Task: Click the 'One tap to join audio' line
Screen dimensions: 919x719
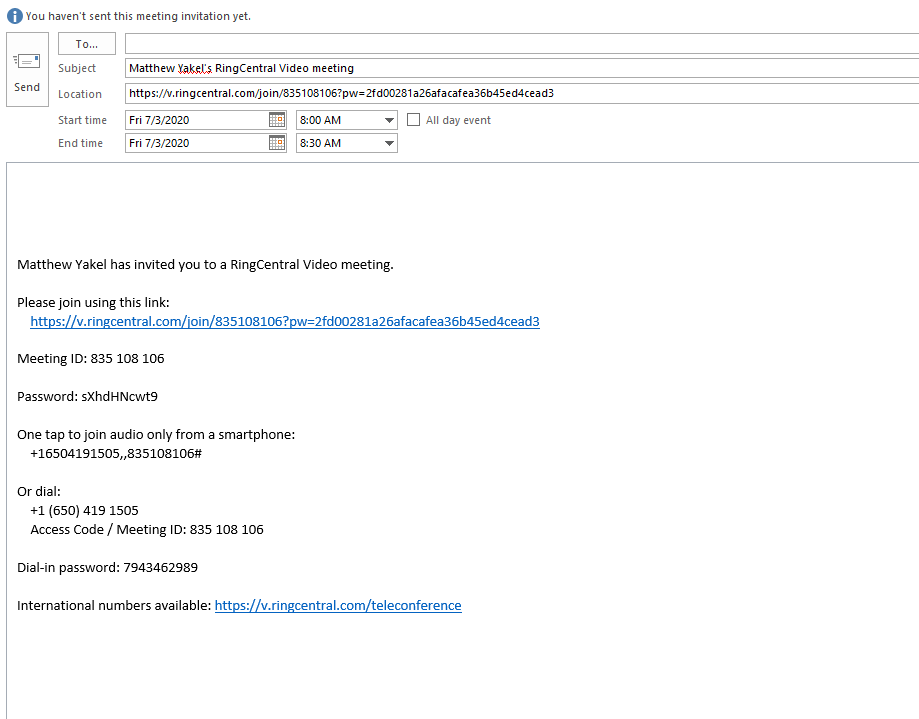Action: point(156,435)
